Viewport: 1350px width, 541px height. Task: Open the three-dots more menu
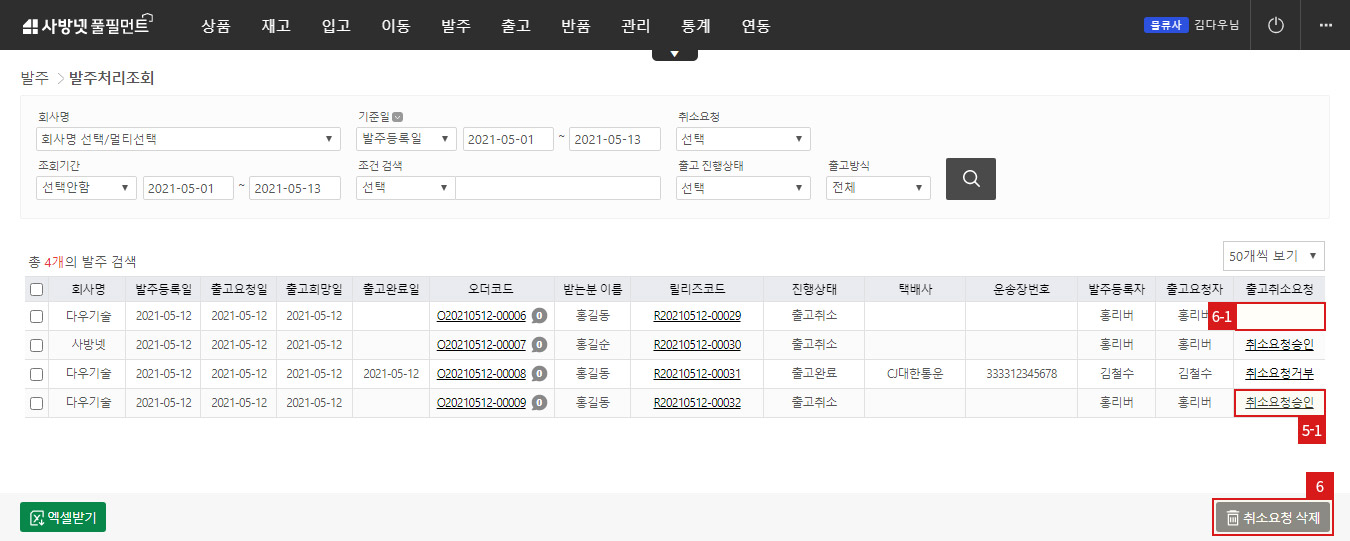(1326, 25)
